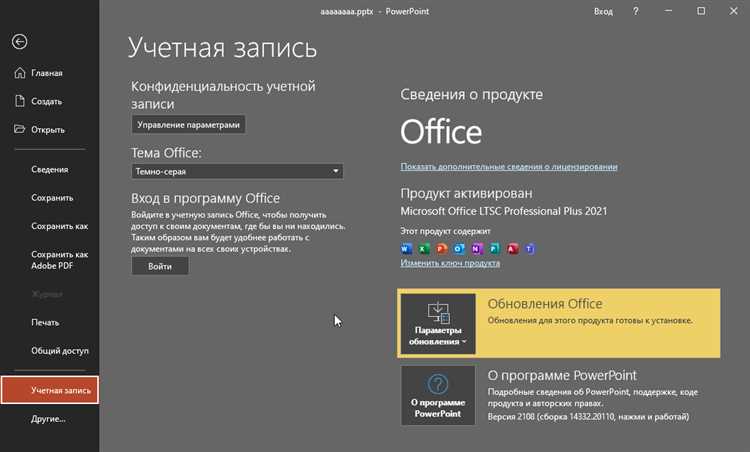This screenshot has width=750, height=452.
Task: Click the Excel app icon
Action: pos(424,249)
